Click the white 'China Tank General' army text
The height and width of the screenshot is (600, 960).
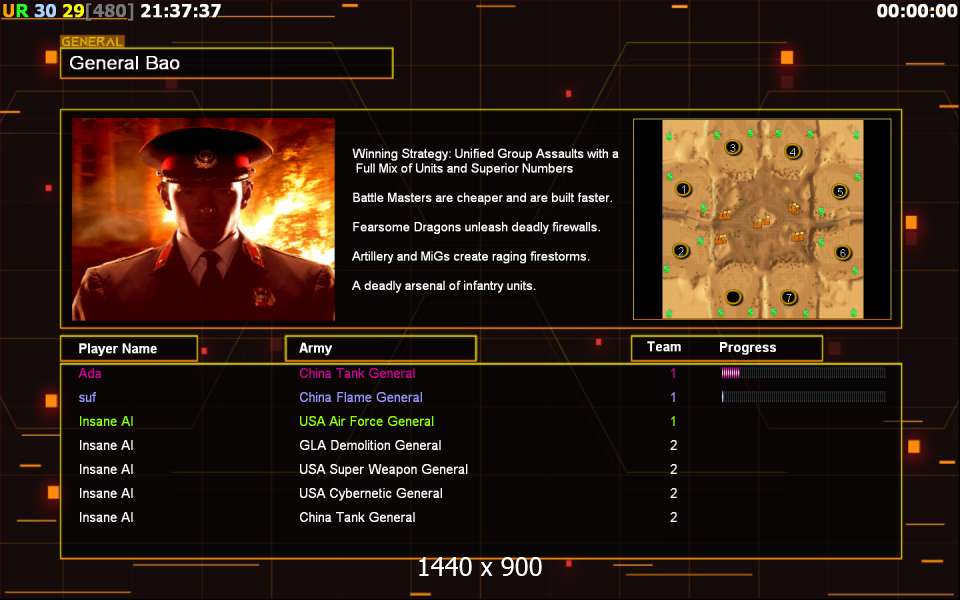click(357, 517)
